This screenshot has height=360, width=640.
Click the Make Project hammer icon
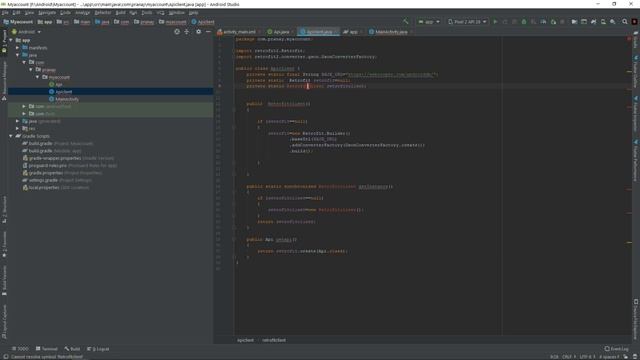[x=405, y=22]
